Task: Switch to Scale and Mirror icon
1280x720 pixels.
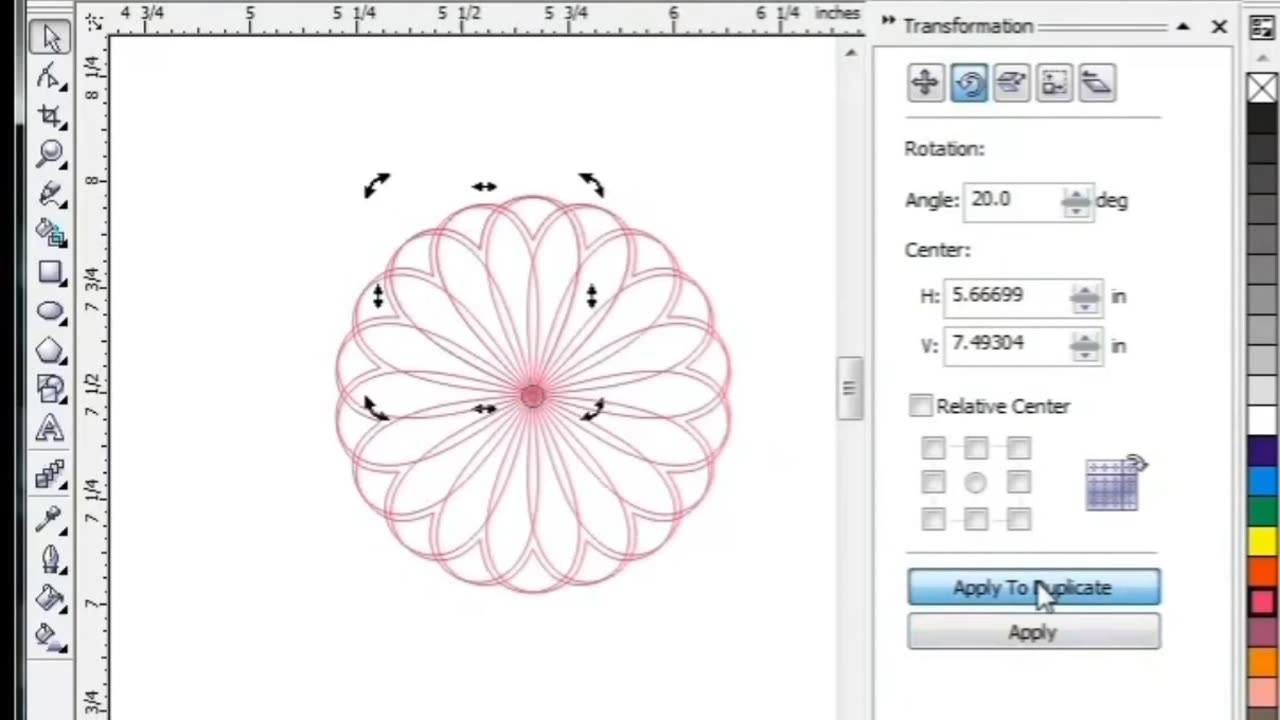Action: (x=1012, y=83)
